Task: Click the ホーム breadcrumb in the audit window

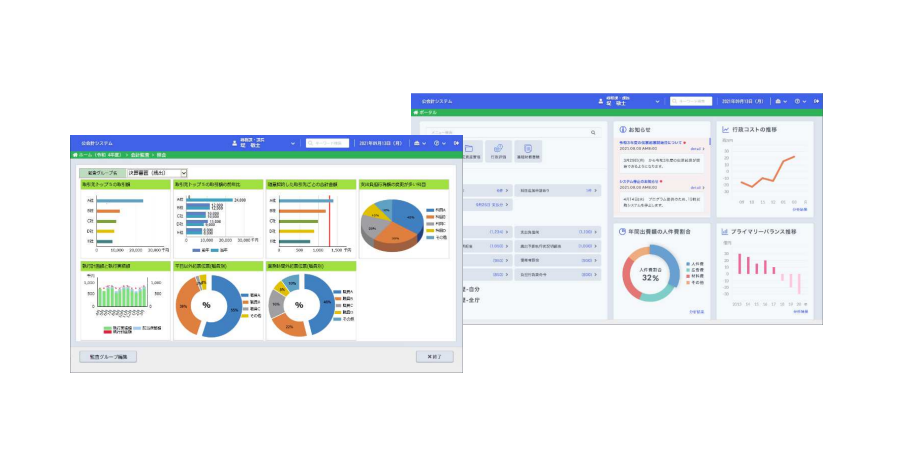Action: point(86,155)
